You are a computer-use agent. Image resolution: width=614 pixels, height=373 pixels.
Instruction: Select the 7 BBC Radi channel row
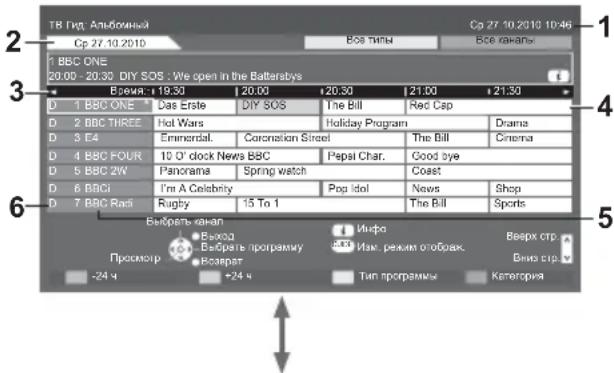coord(100,204)
